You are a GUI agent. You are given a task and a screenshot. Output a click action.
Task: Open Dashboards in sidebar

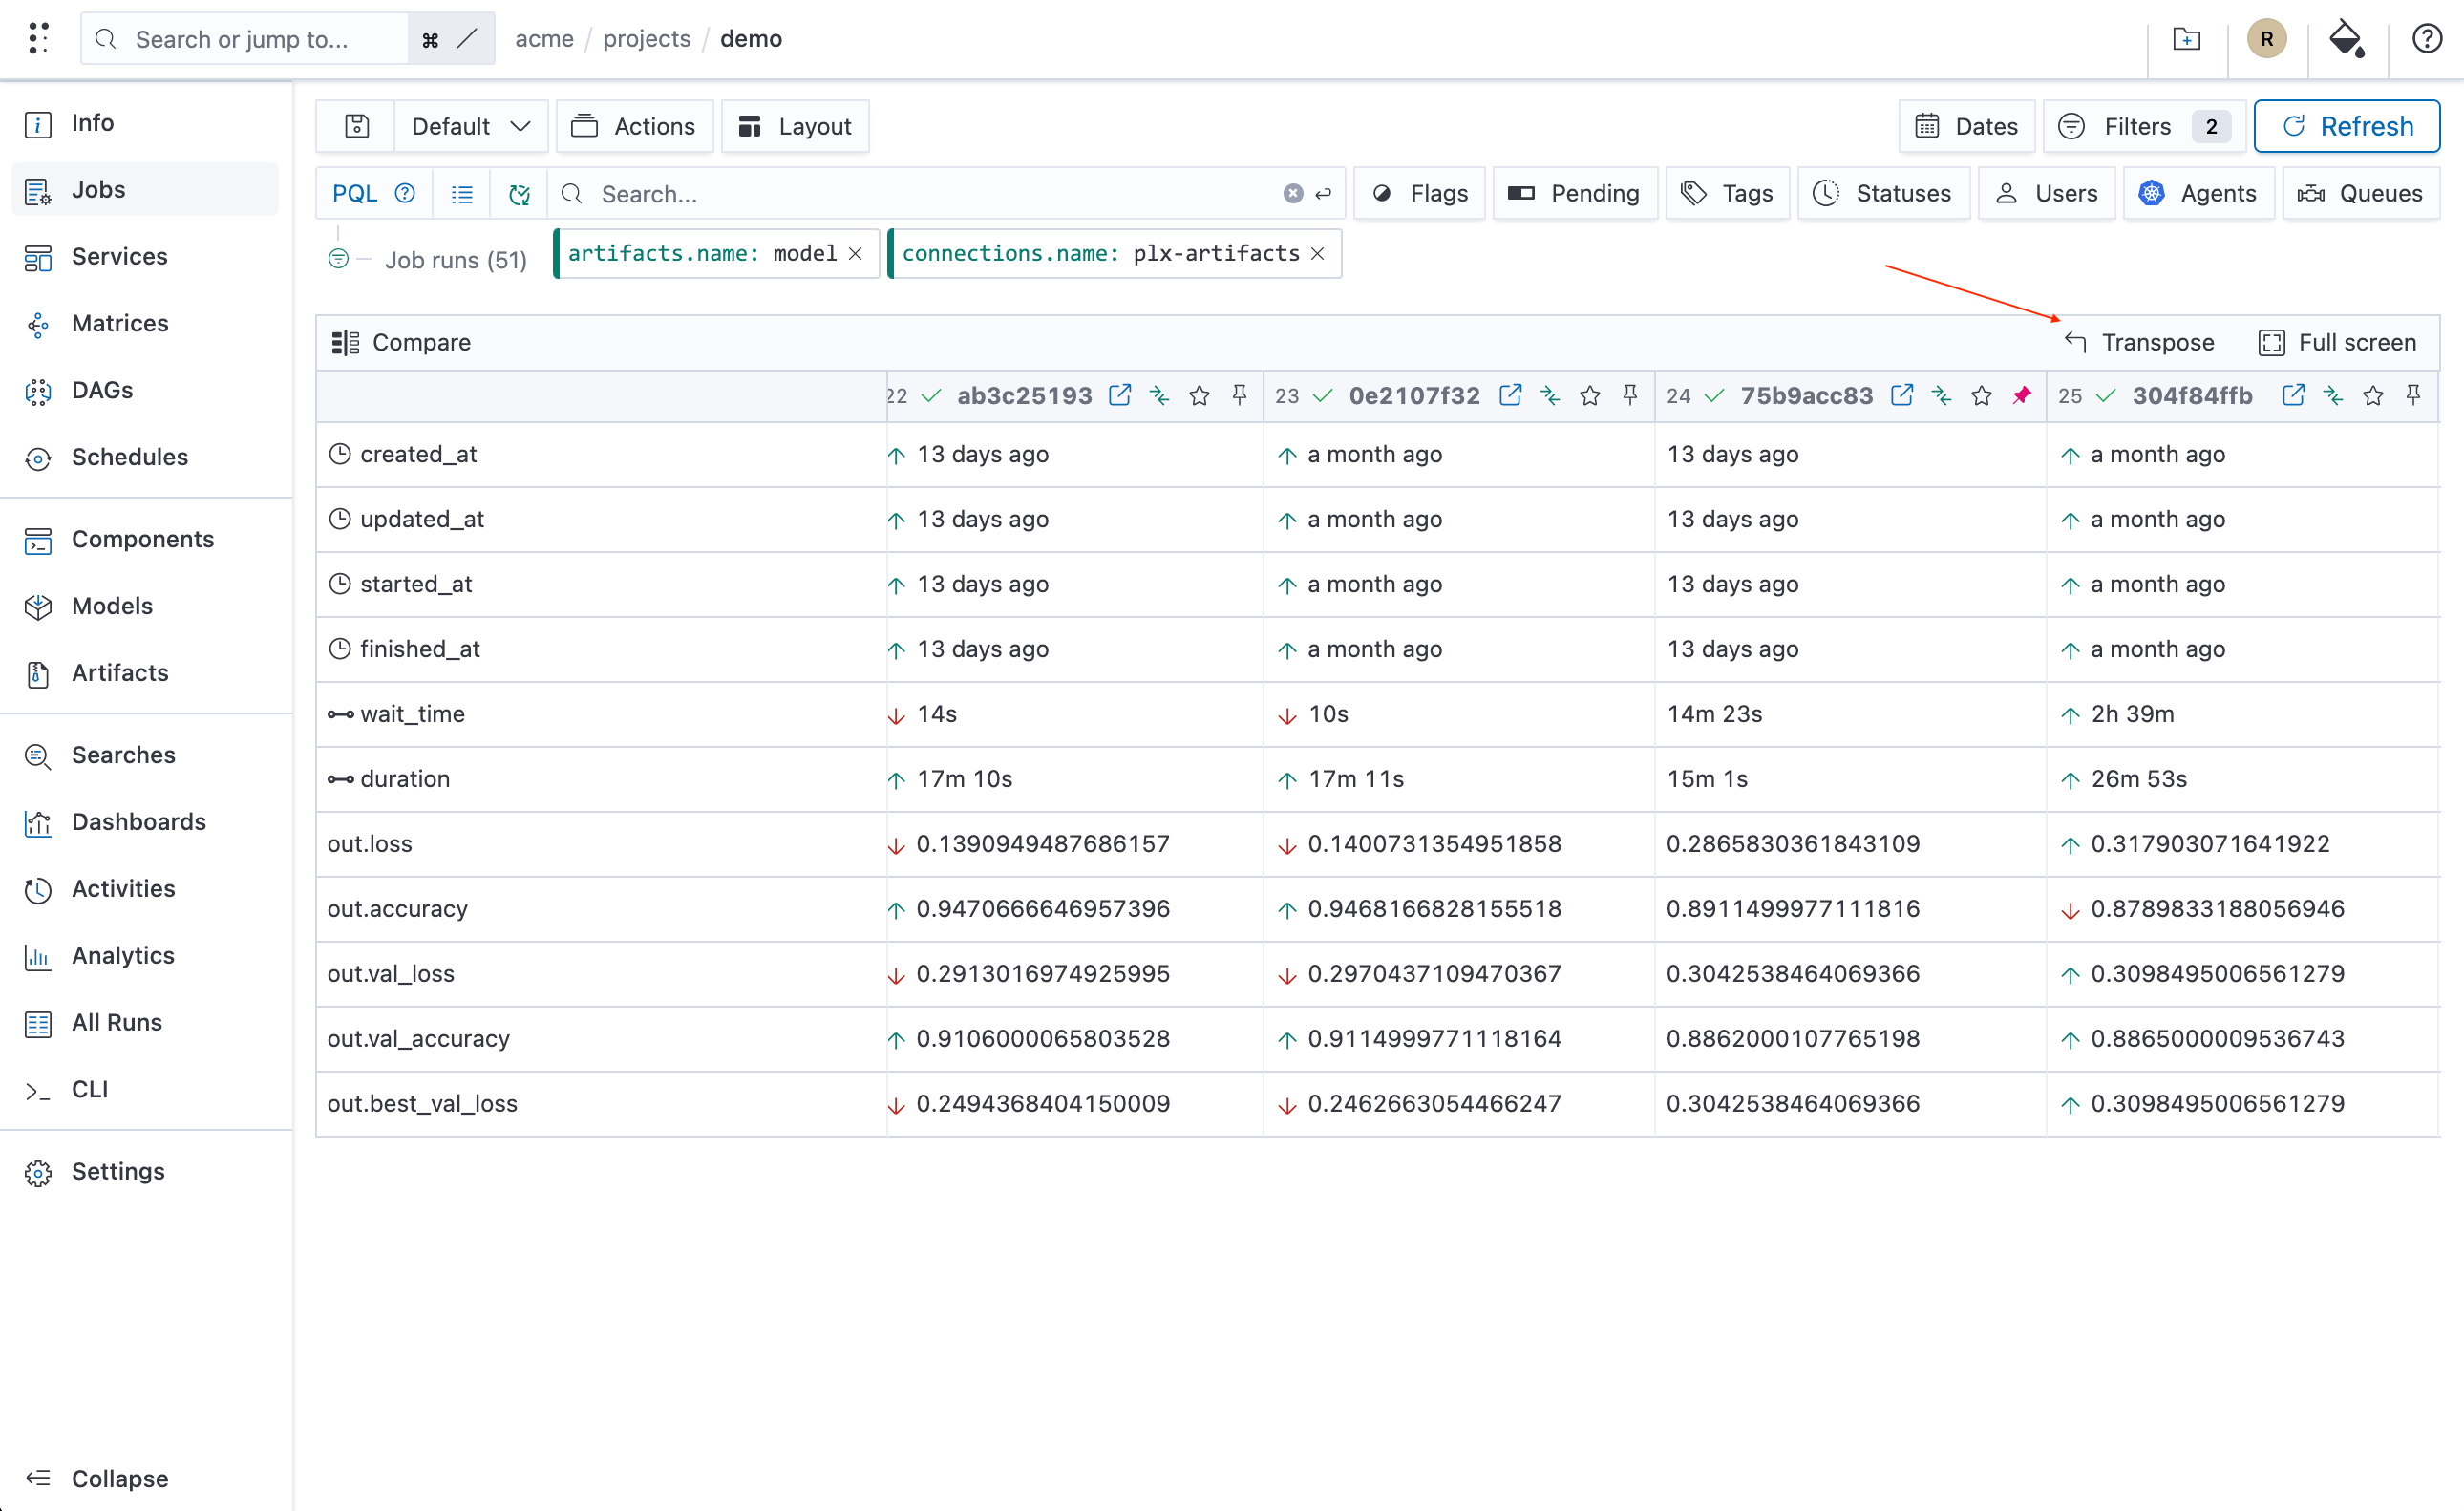(145, 822)
